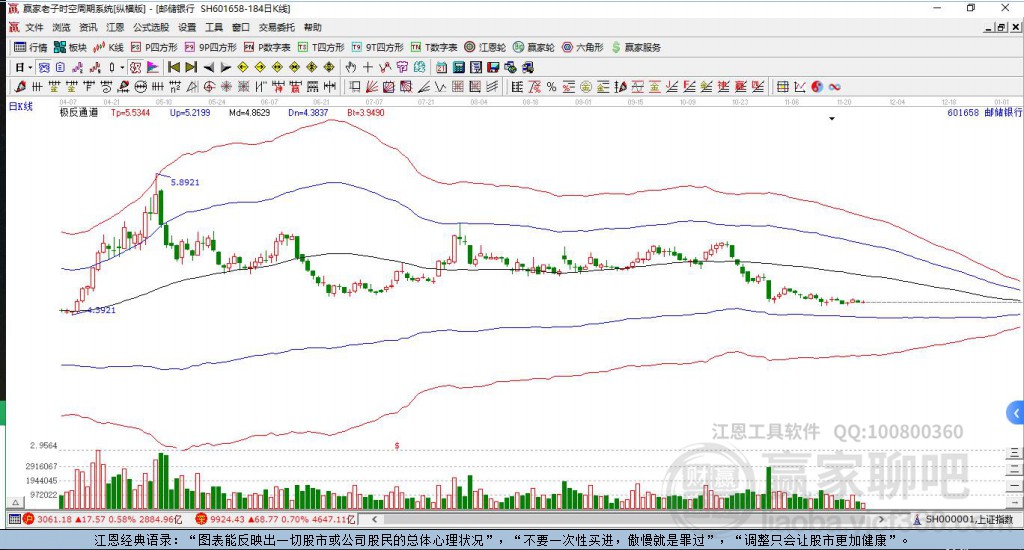Image resolution: width=1024 pixels, height=550 pixels.
Task: Click the 5.8921 price high label
Action: point(185,182)
